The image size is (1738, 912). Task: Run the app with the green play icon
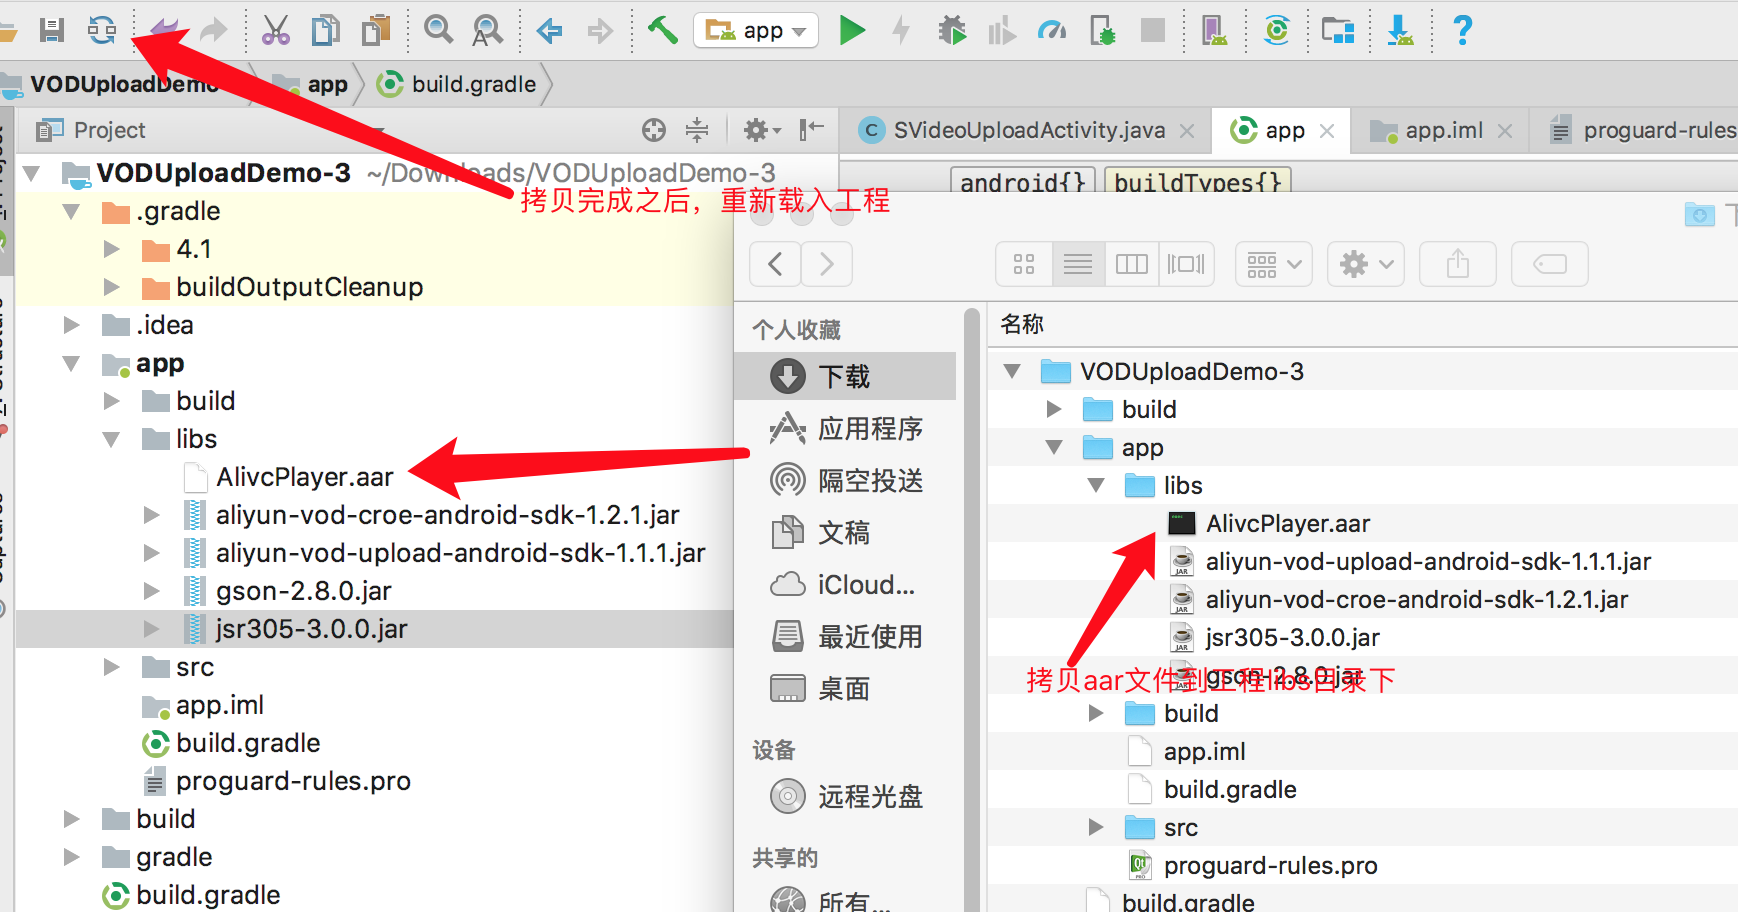852,30
